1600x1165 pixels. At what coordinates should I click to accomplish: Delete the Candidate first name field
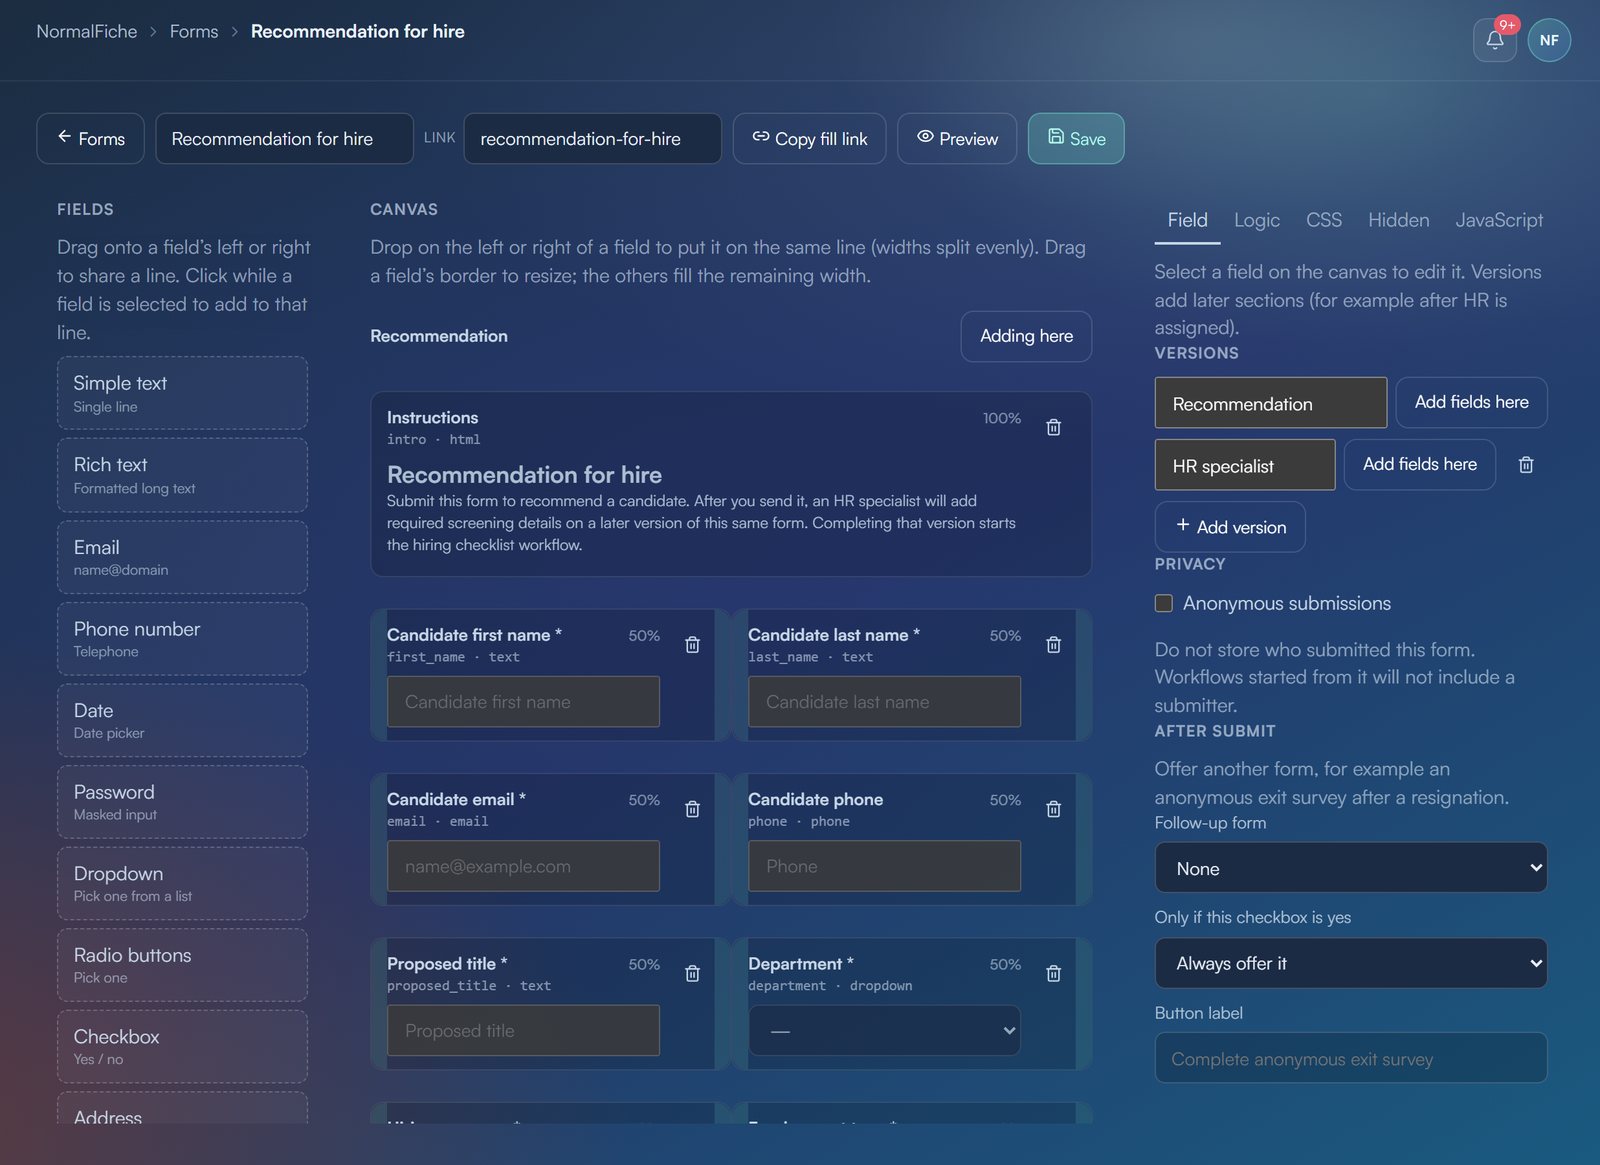click(692, 645)
